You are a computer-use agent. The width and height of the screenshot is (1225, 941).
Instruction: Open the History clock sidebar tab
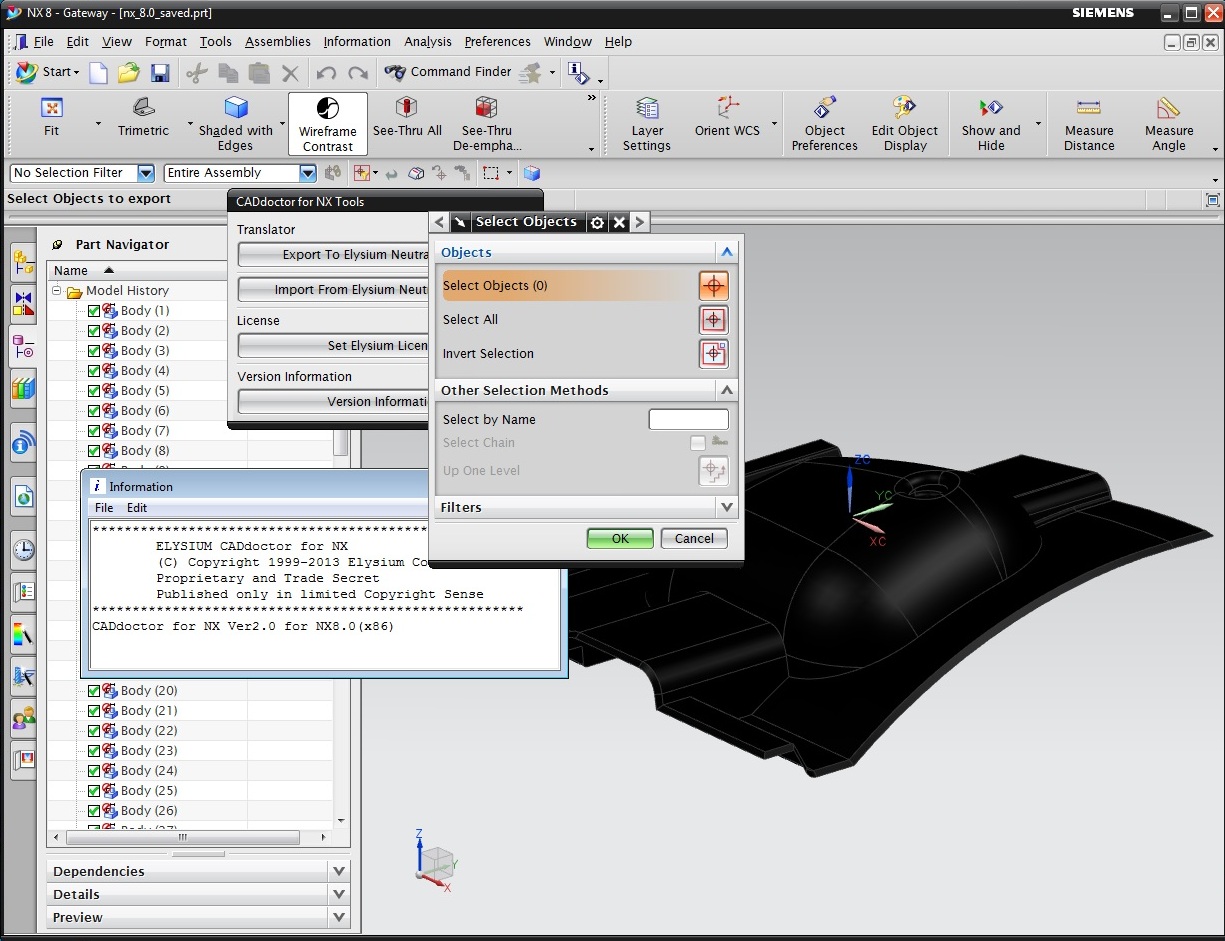coord(24,549)
